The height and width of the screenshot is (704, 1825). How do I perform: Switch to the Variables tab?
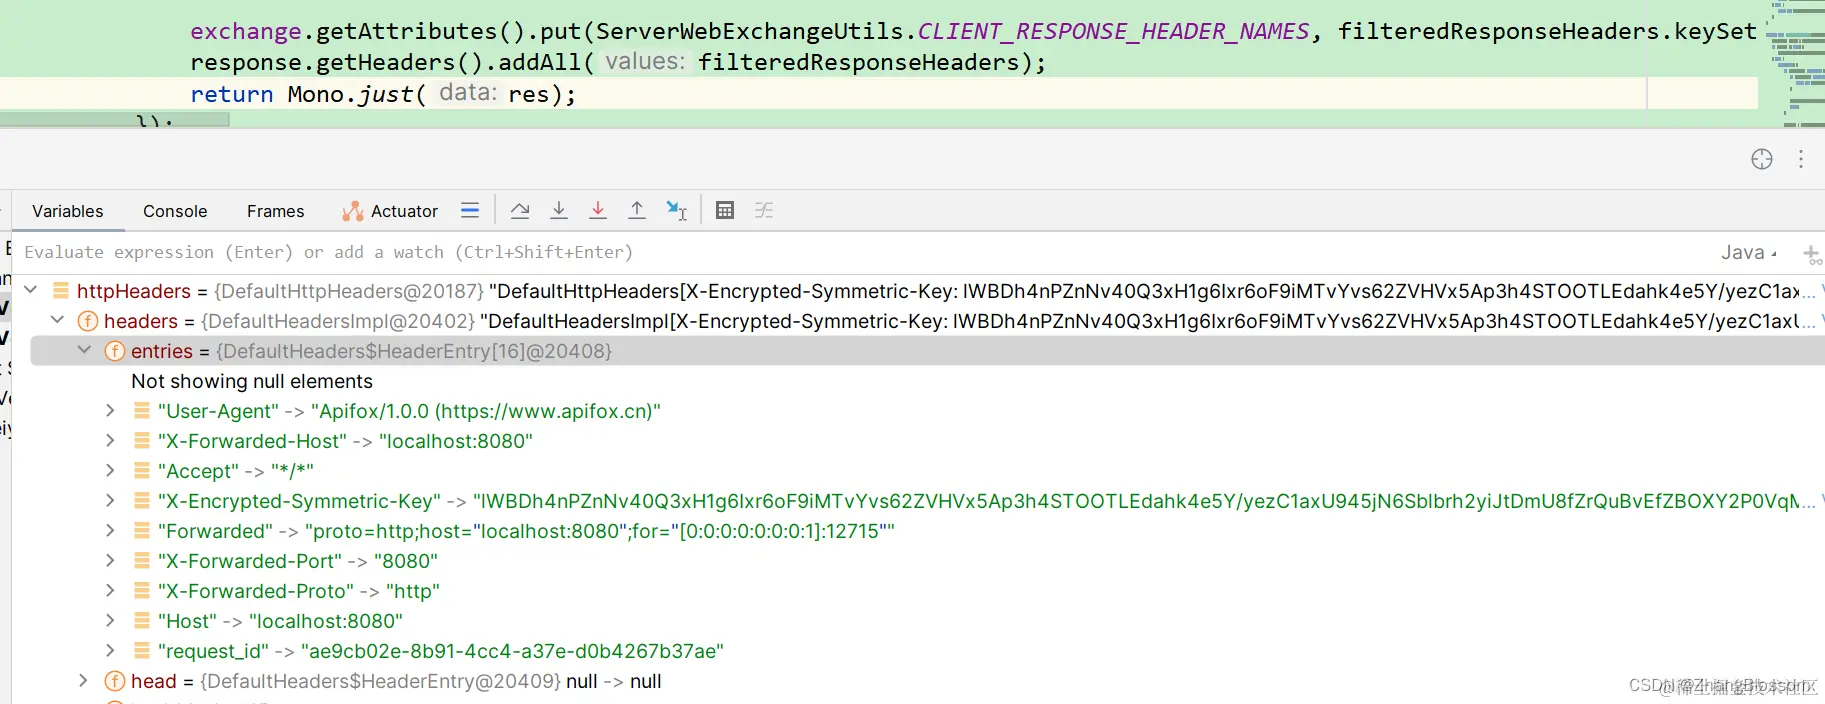coord(67,211)
